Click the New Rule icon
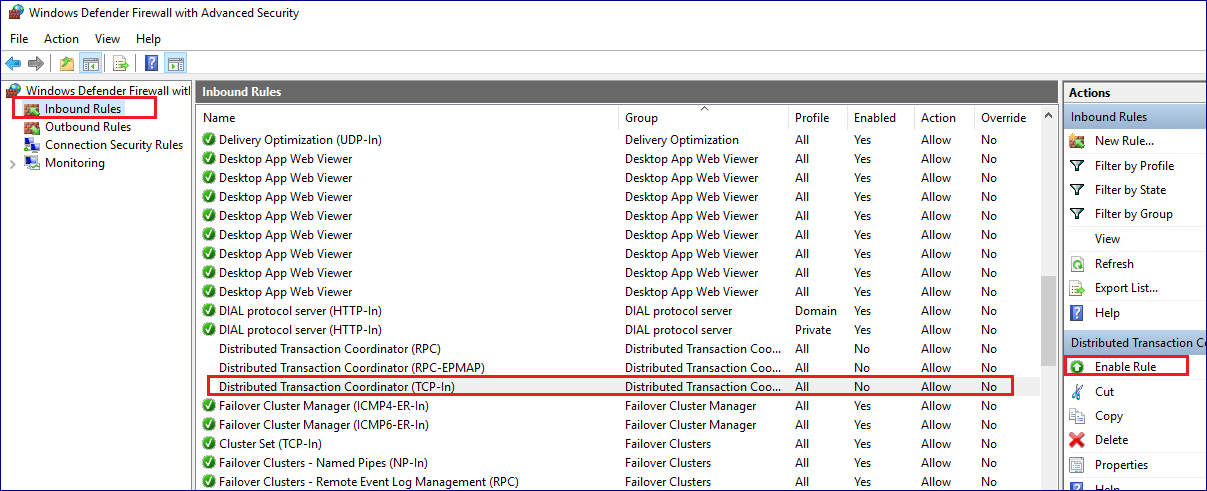The image size is (1207, 491). pos(1077,141)
